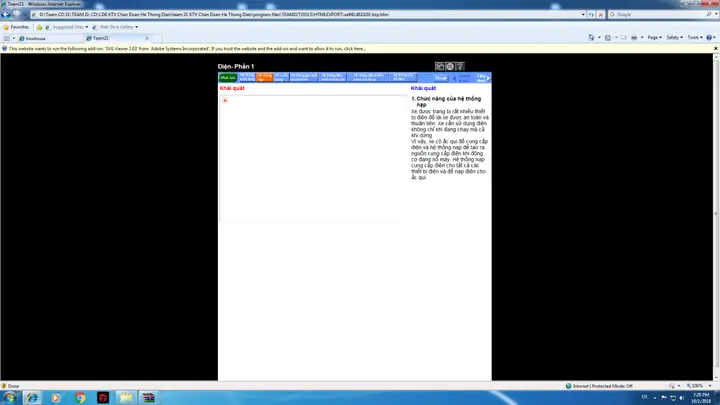Open the Favorites button
This screenshot has width=720, height=405.
(16, 27)
